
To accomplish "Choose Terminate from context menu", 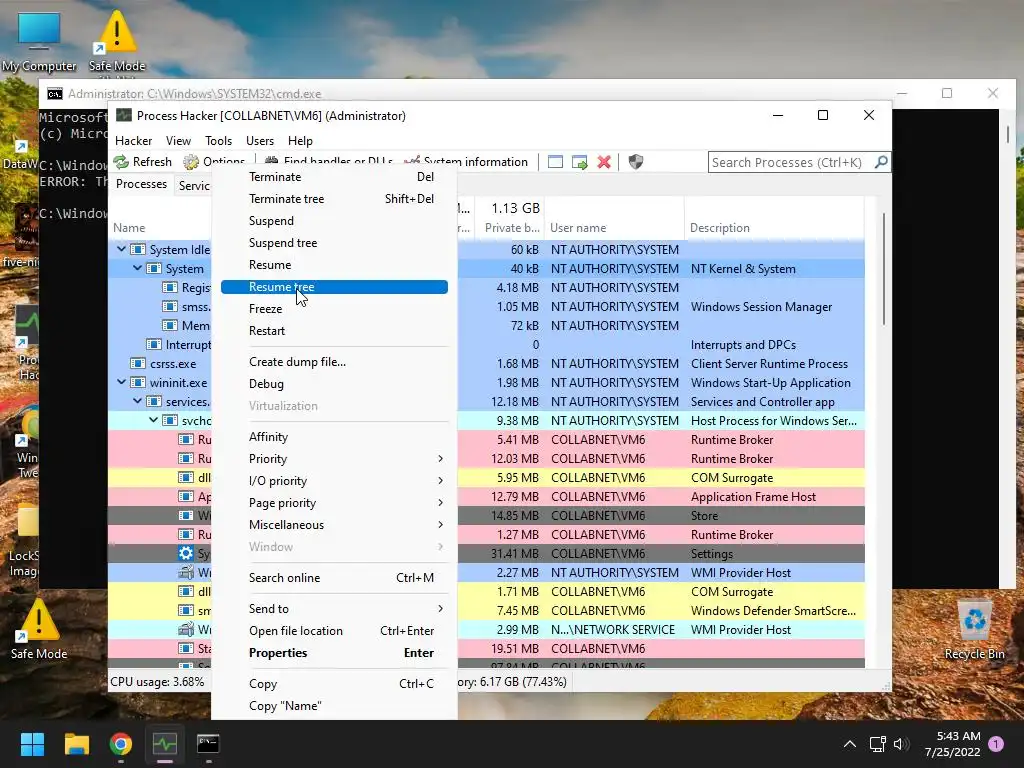I will [334, 177].
